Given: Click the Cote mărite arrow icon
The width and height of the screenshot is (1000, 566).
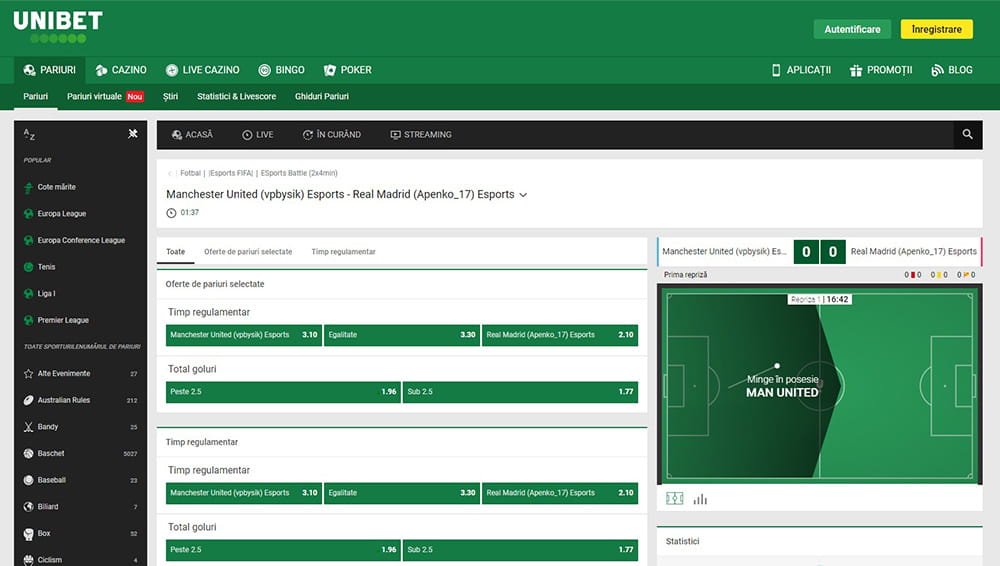Looking at the screenshot, I should tap(28, 187).
